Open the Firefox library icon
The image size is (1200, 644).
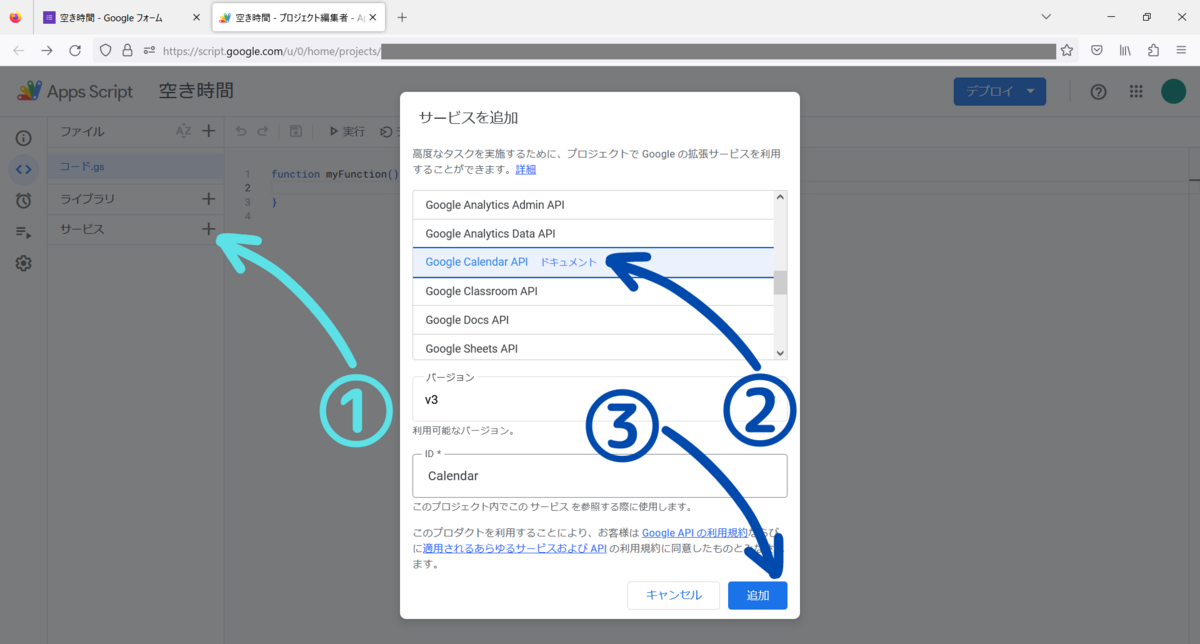point(1125,50)
